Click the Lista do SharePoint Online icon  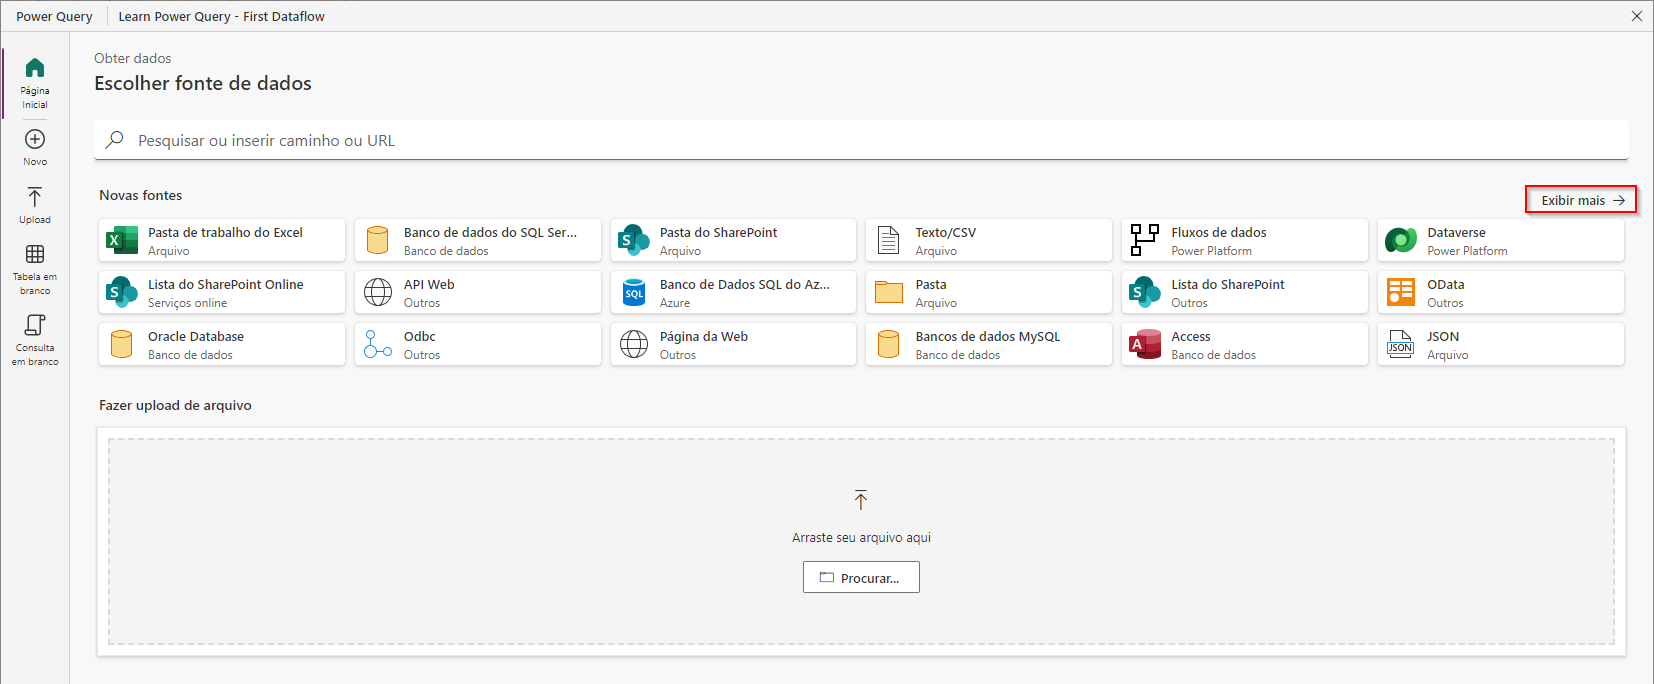coord(122,292)
